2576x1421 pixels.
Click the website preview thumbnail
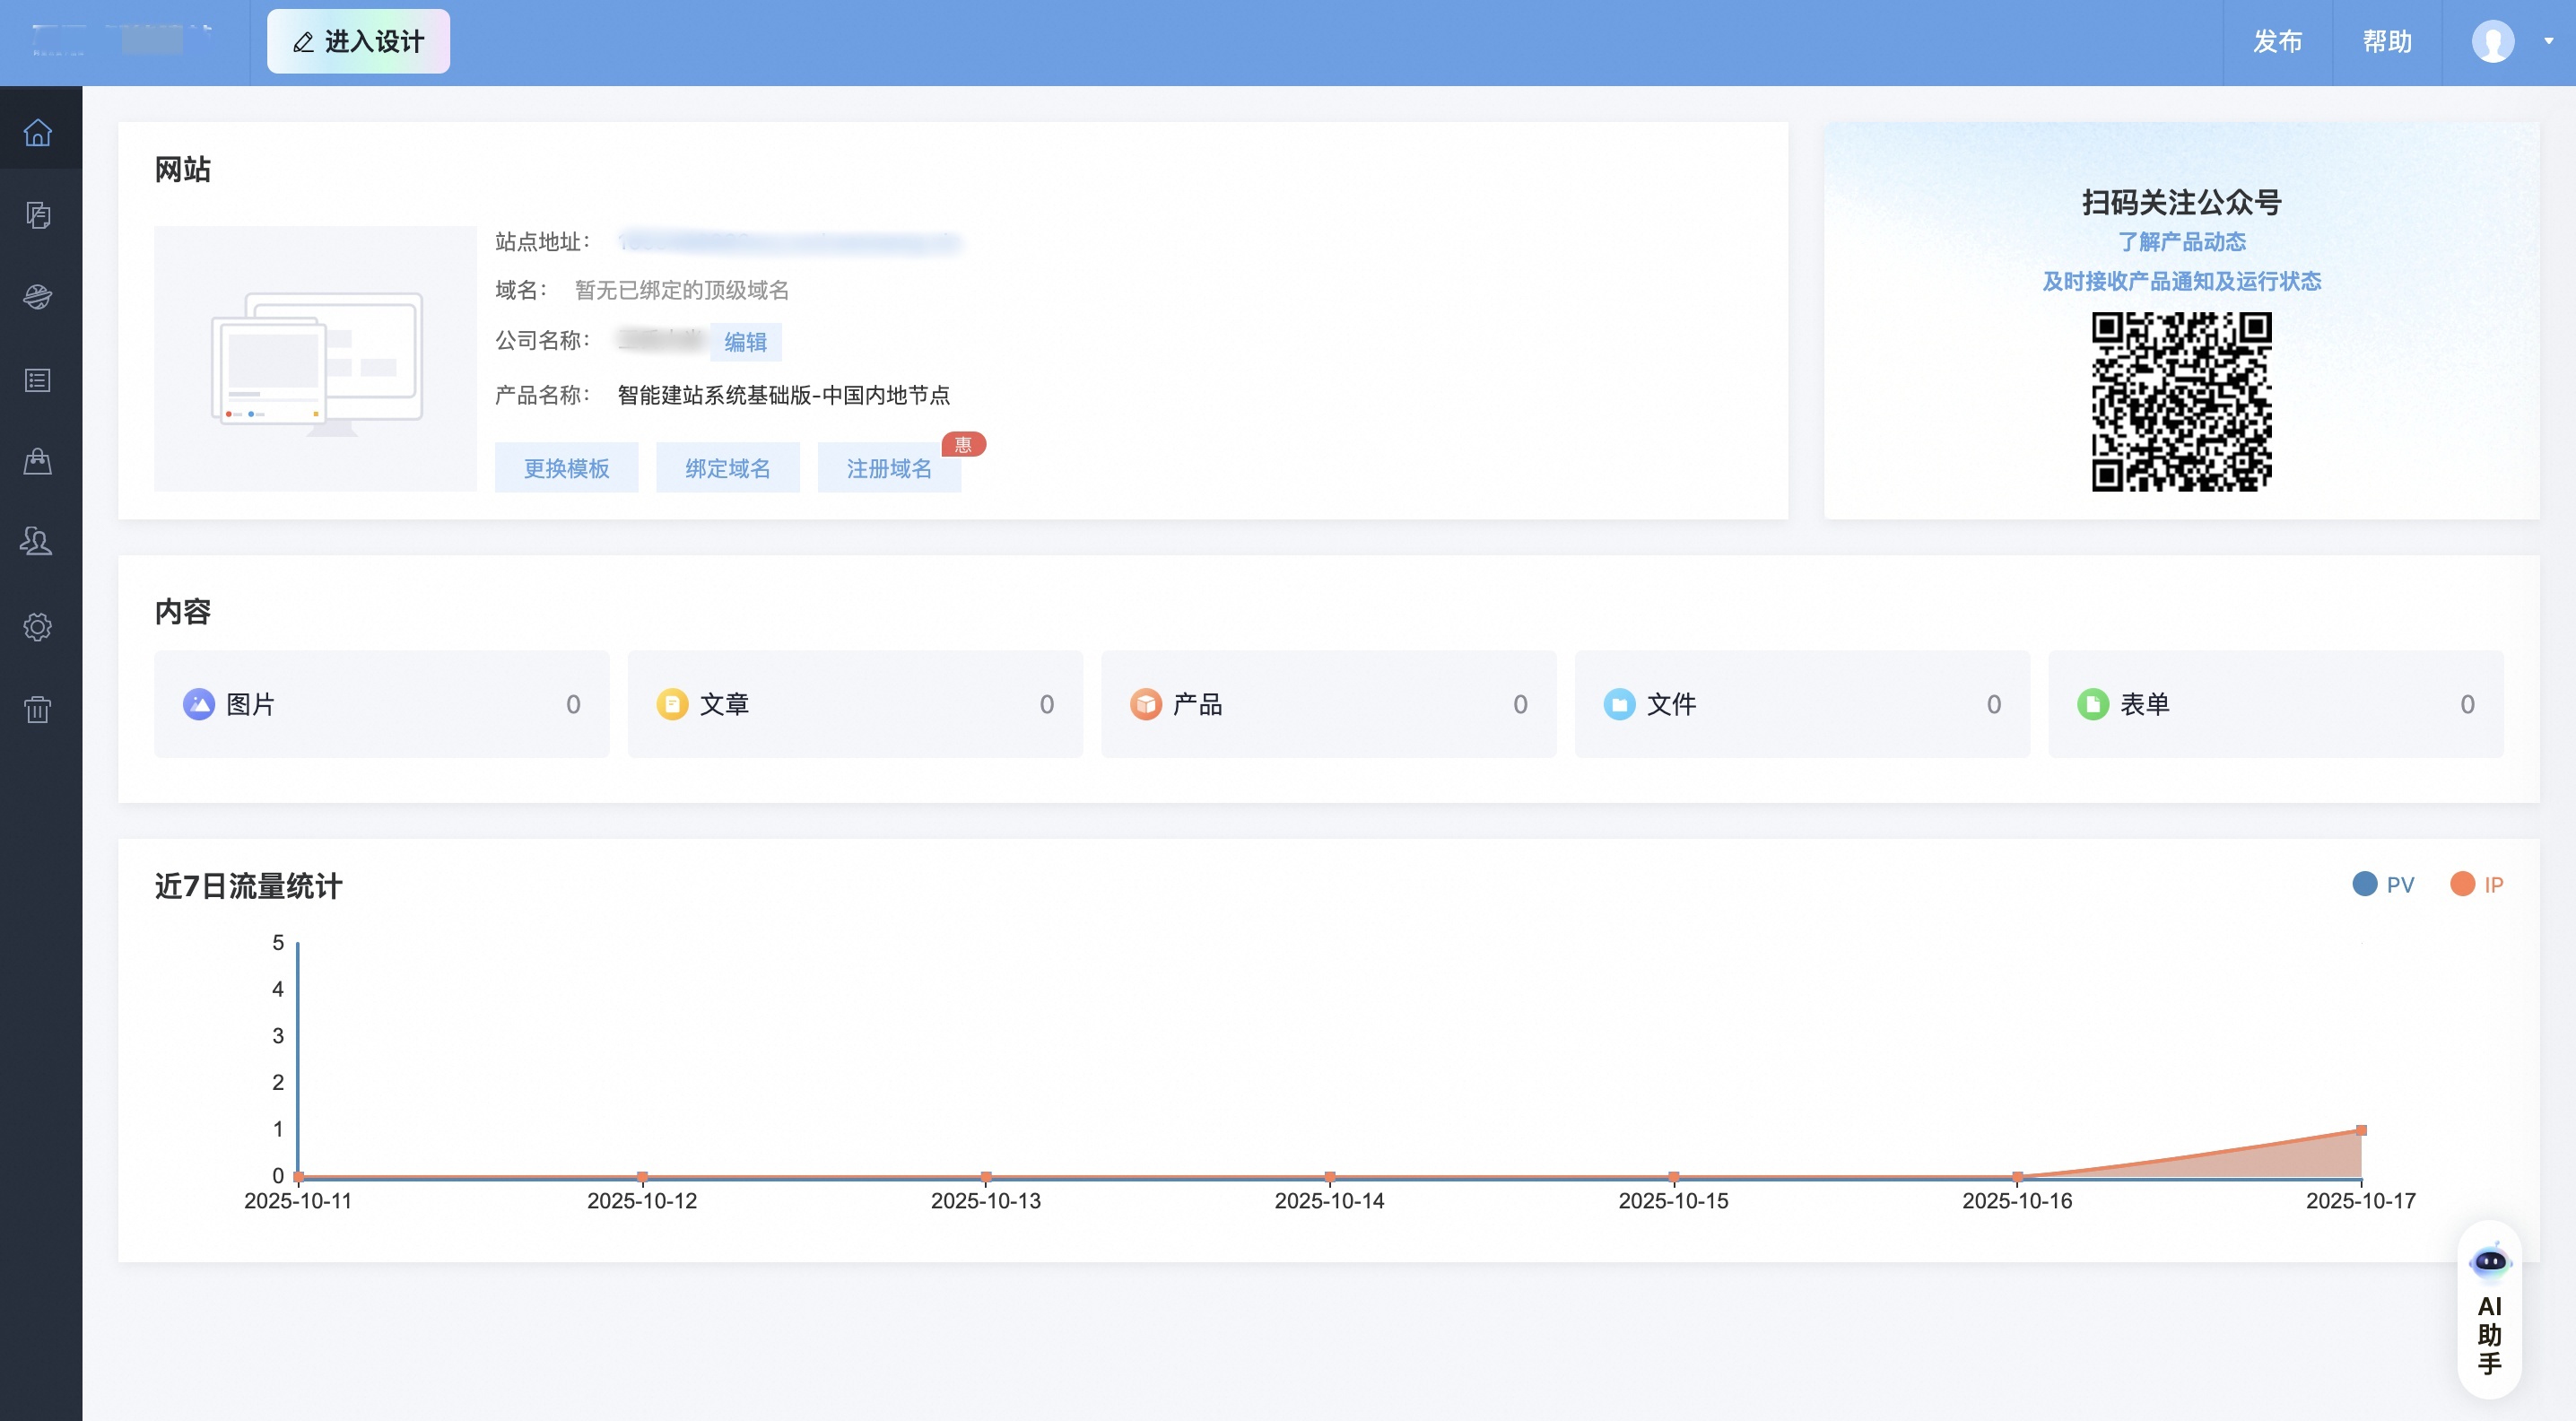(315, 358)
